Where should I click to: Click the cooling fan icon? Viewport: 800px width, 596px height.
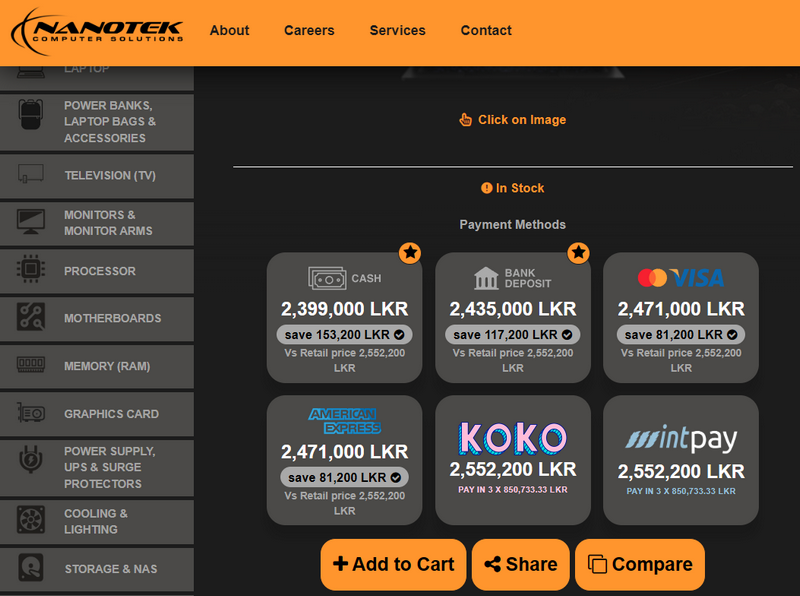31,519
